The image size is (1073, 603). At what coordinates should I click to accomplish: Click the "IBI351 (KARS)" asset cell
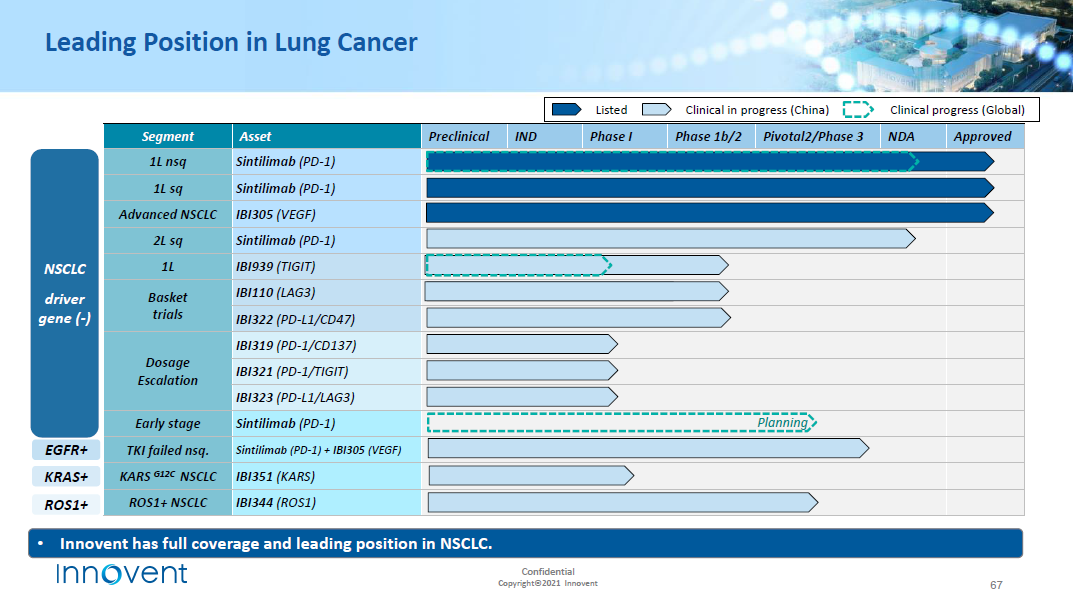coord(326,476)
